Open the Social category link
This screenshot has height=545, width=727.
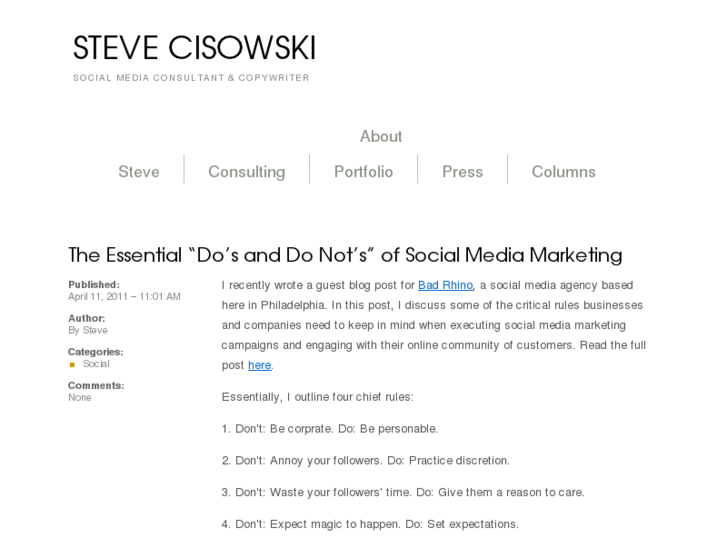96,364
